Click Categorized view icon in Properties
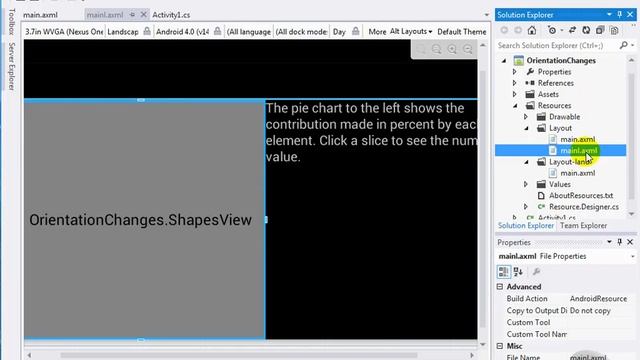 point(504,271)
